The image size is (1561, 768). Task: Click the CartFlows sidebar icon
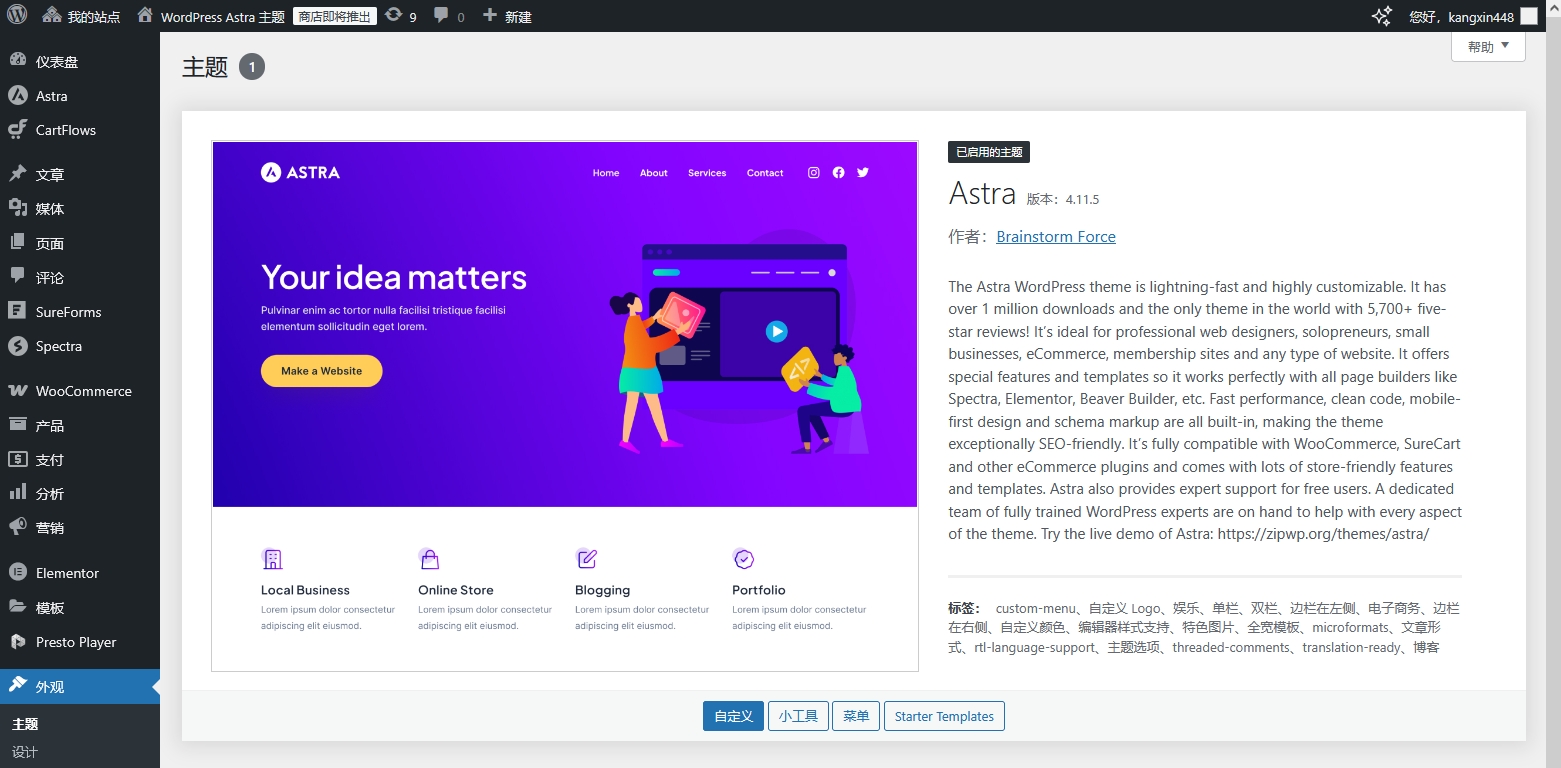pos(18,130)
